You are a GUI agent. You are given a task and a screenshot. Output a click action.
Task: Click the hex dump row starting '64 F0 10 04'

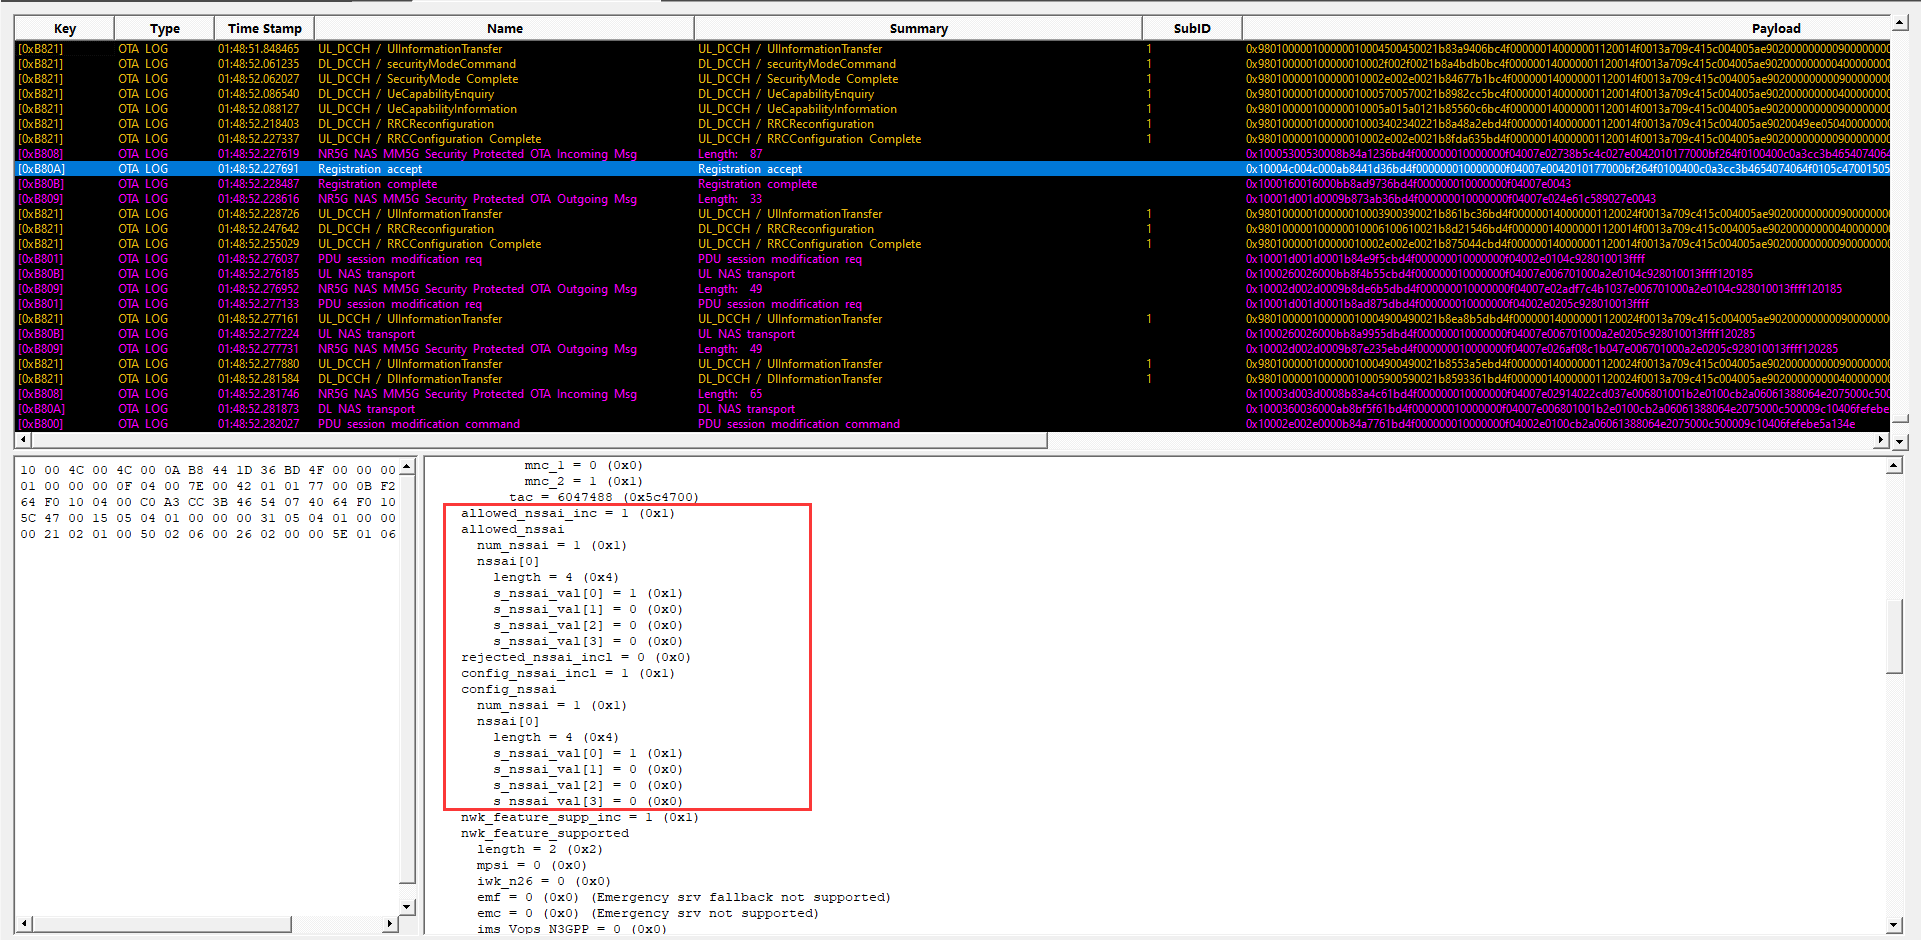pyautogui.click(x=208, y=502)
